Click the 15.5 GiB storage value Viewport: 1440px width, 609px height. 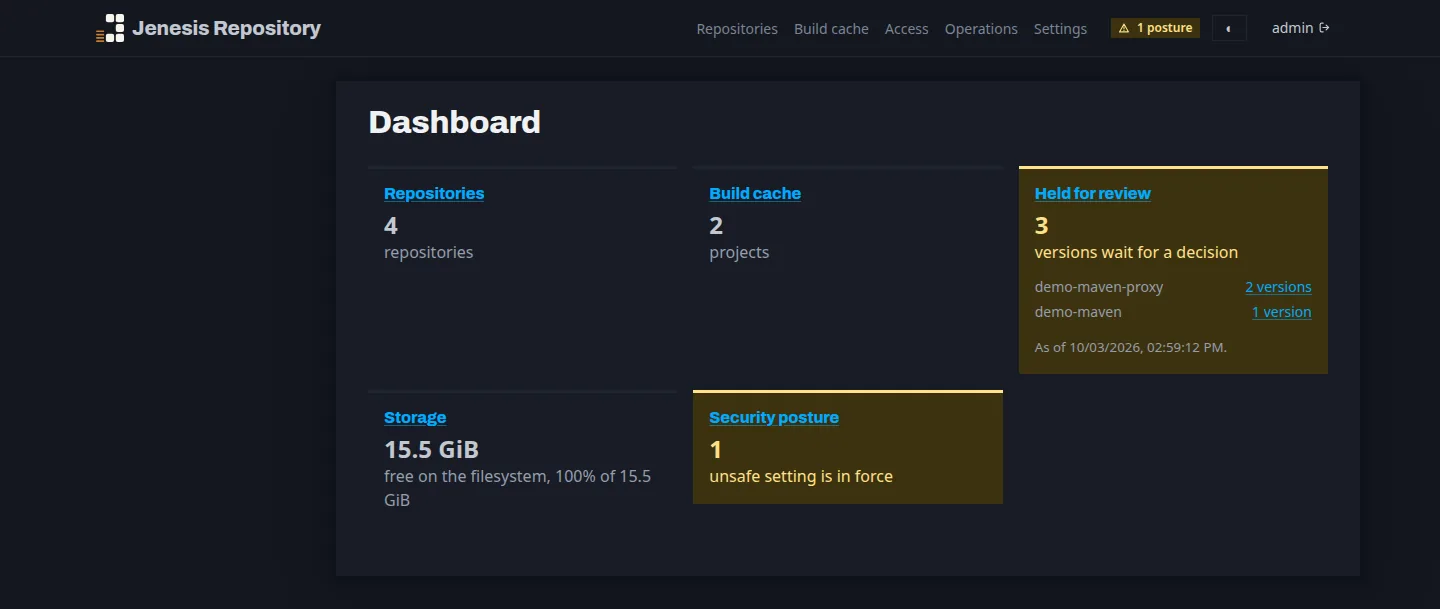(x=431, y=449)
